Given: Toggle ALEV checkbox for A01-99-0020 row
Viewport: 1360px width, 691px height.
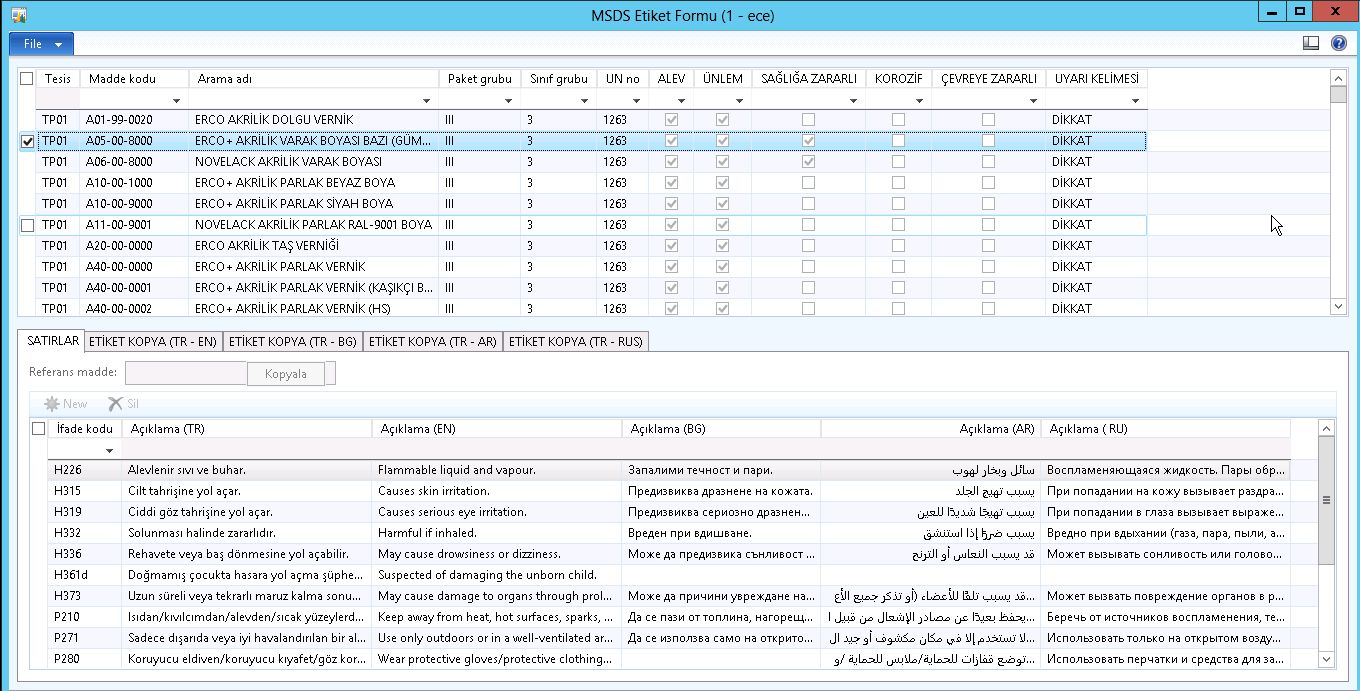Looking at the screenshot, I should click(x=672, y=120).
